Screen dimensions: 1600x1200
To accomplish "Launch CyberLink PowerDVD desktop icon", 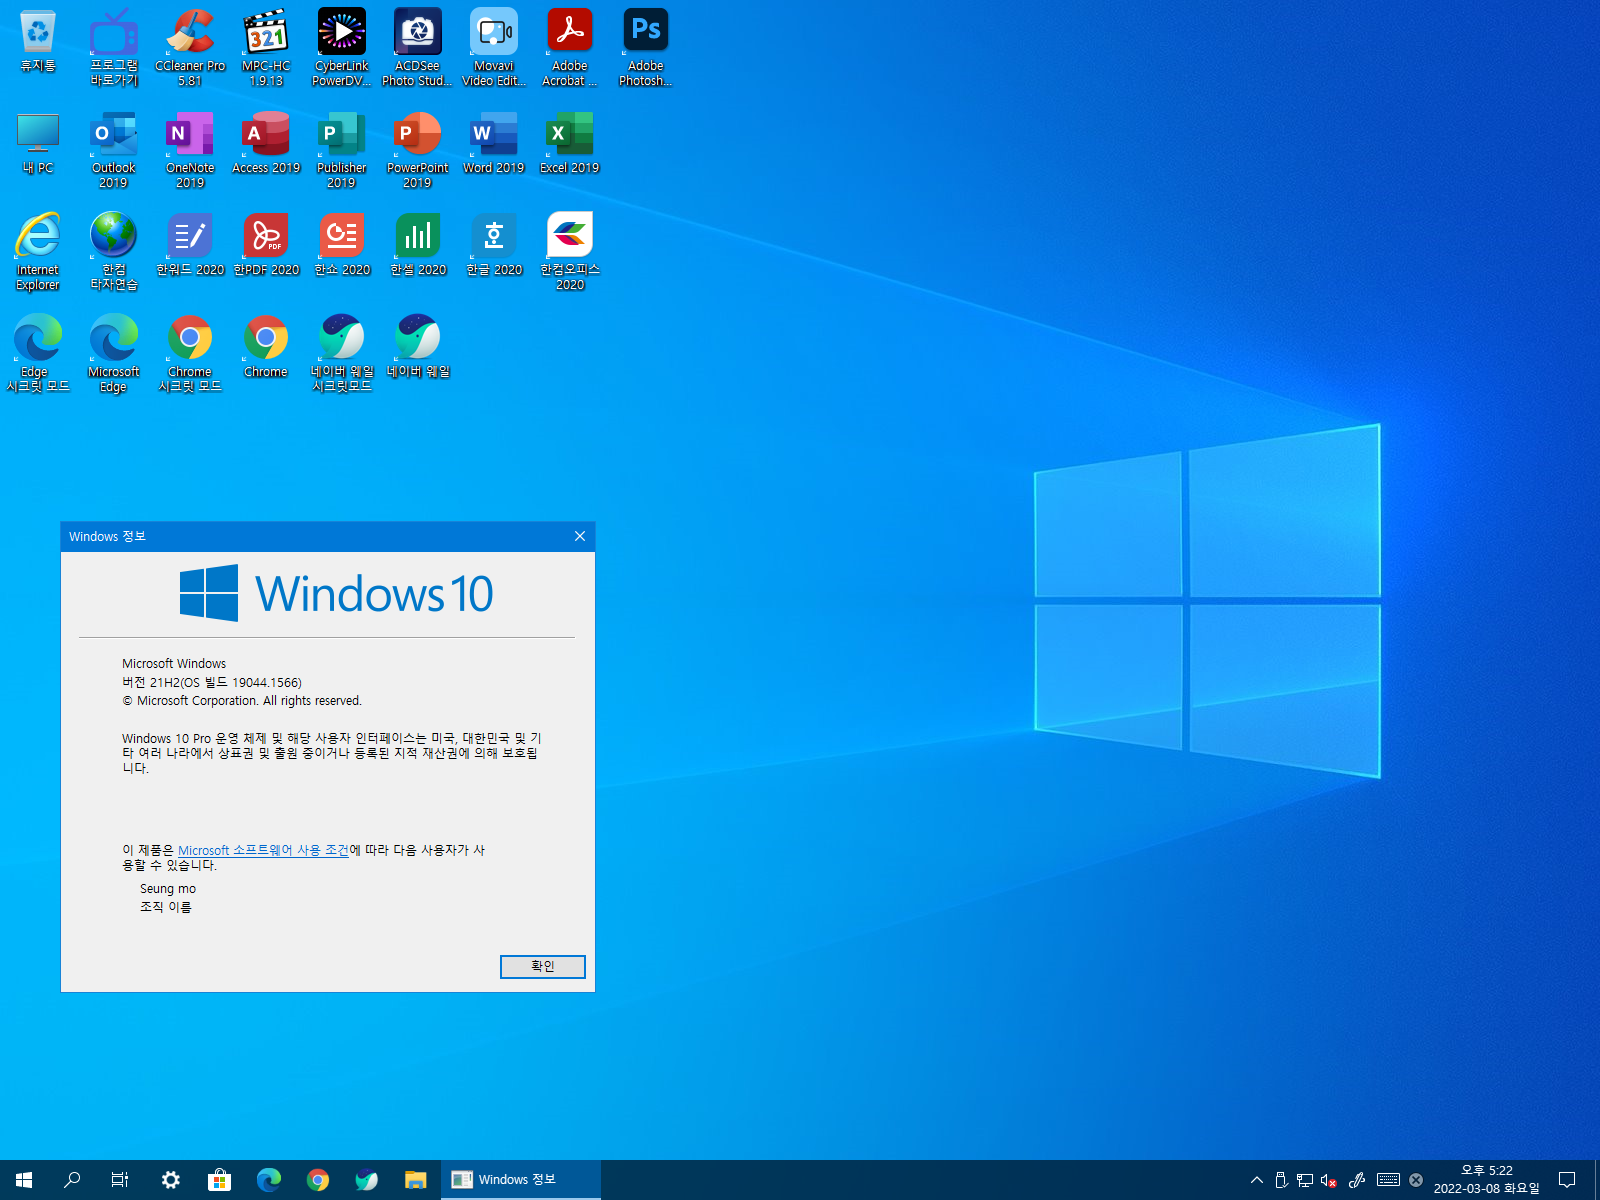I will click(x=342, y=47).
